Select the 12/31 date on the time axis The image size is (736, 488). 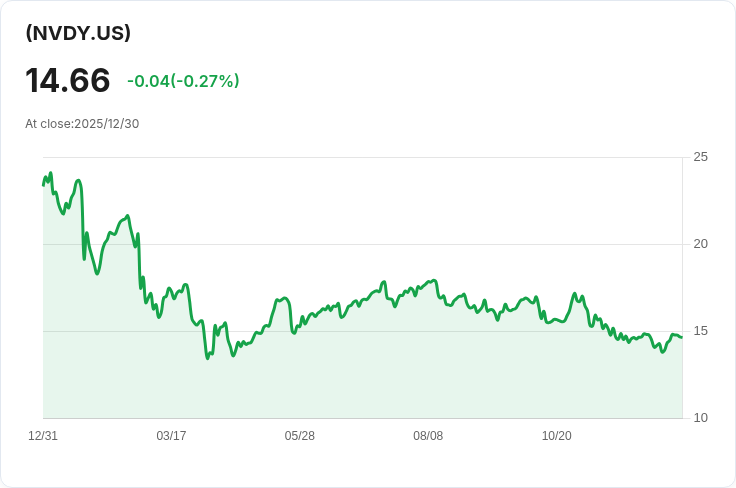point(43,436)
